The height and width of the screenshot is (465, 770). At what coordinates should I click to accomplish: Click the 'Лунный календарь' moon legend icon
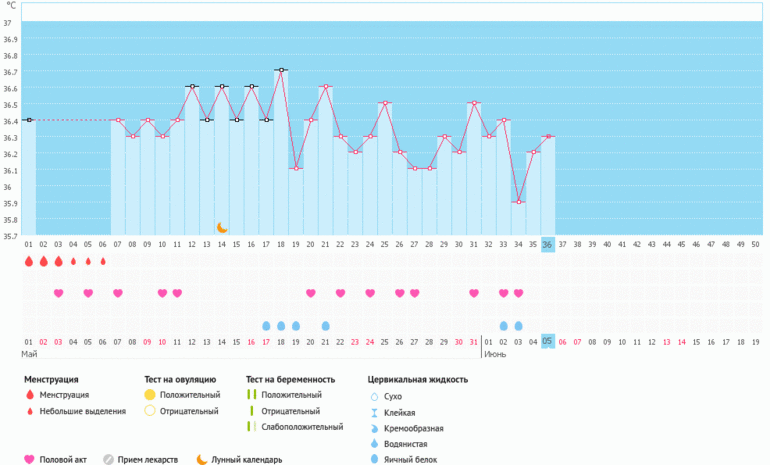click(202, 459)
